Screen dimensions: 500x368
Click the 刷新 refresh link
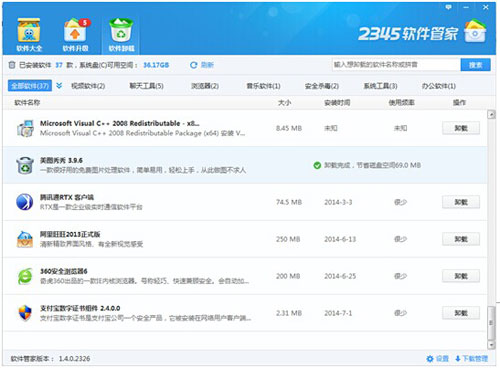click(202, 65)
